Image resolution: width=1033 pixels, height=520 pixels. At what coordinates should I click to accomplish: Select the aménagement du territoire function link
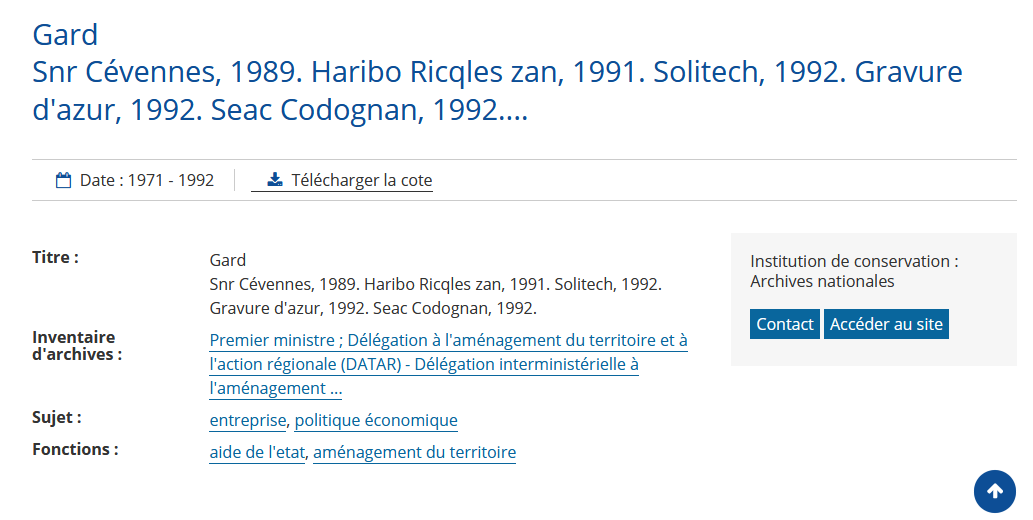click(x=414, y=452)
